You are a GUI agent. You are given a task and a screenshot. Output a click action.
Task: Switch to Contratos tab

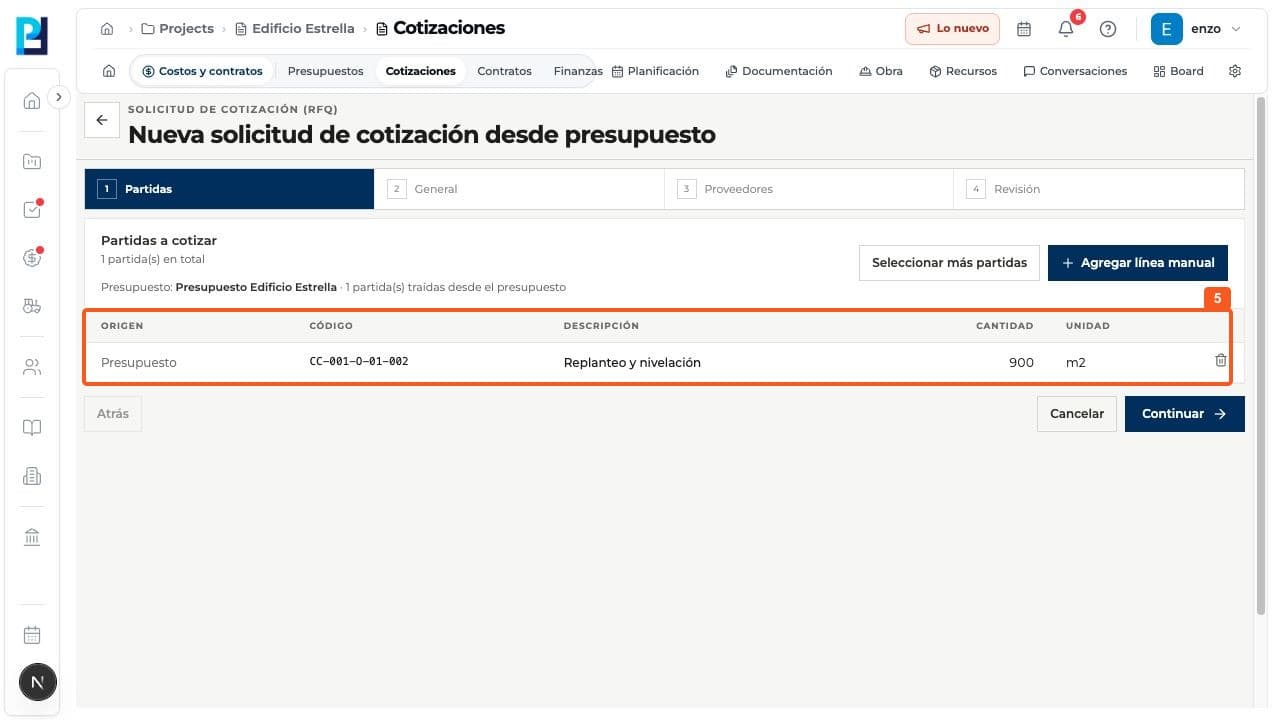click(504, 71)
